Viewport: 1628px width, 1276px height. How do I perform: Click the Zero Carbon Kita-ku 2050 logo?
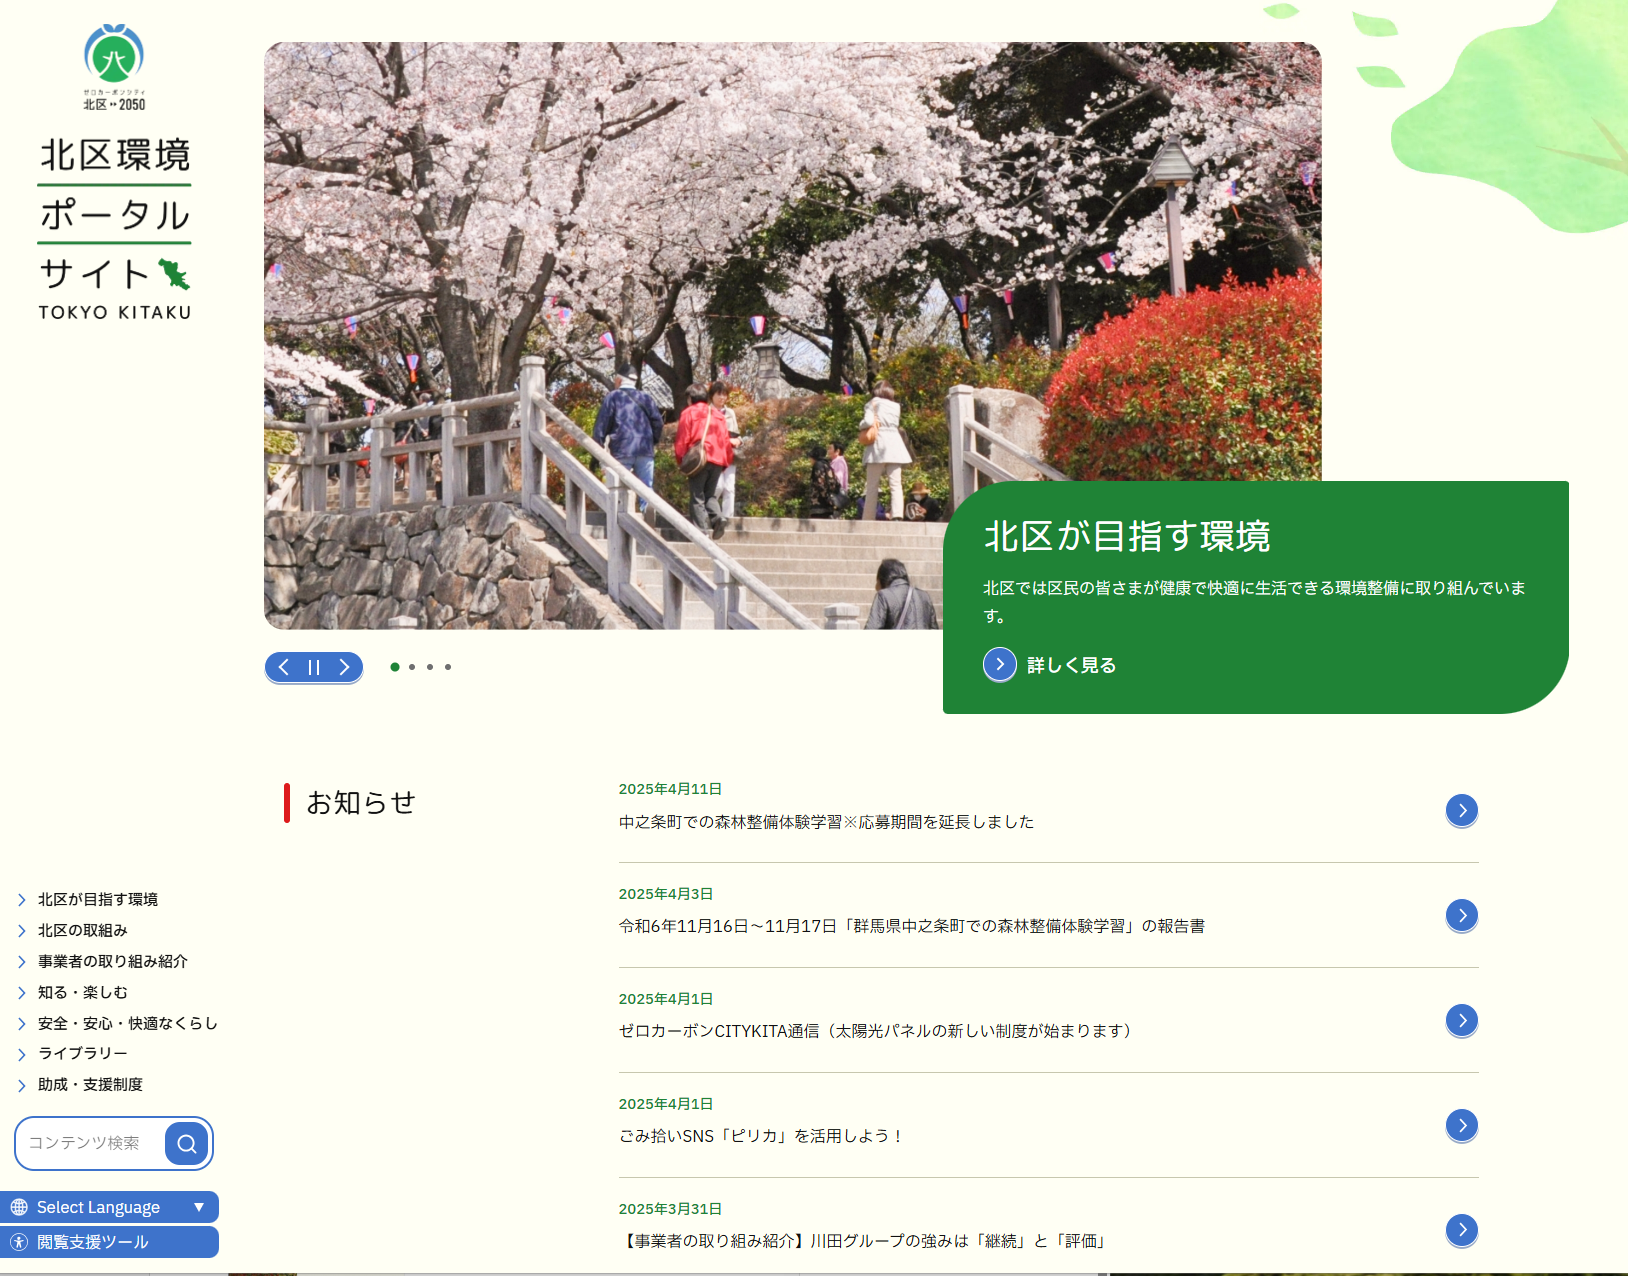point(114,67)
